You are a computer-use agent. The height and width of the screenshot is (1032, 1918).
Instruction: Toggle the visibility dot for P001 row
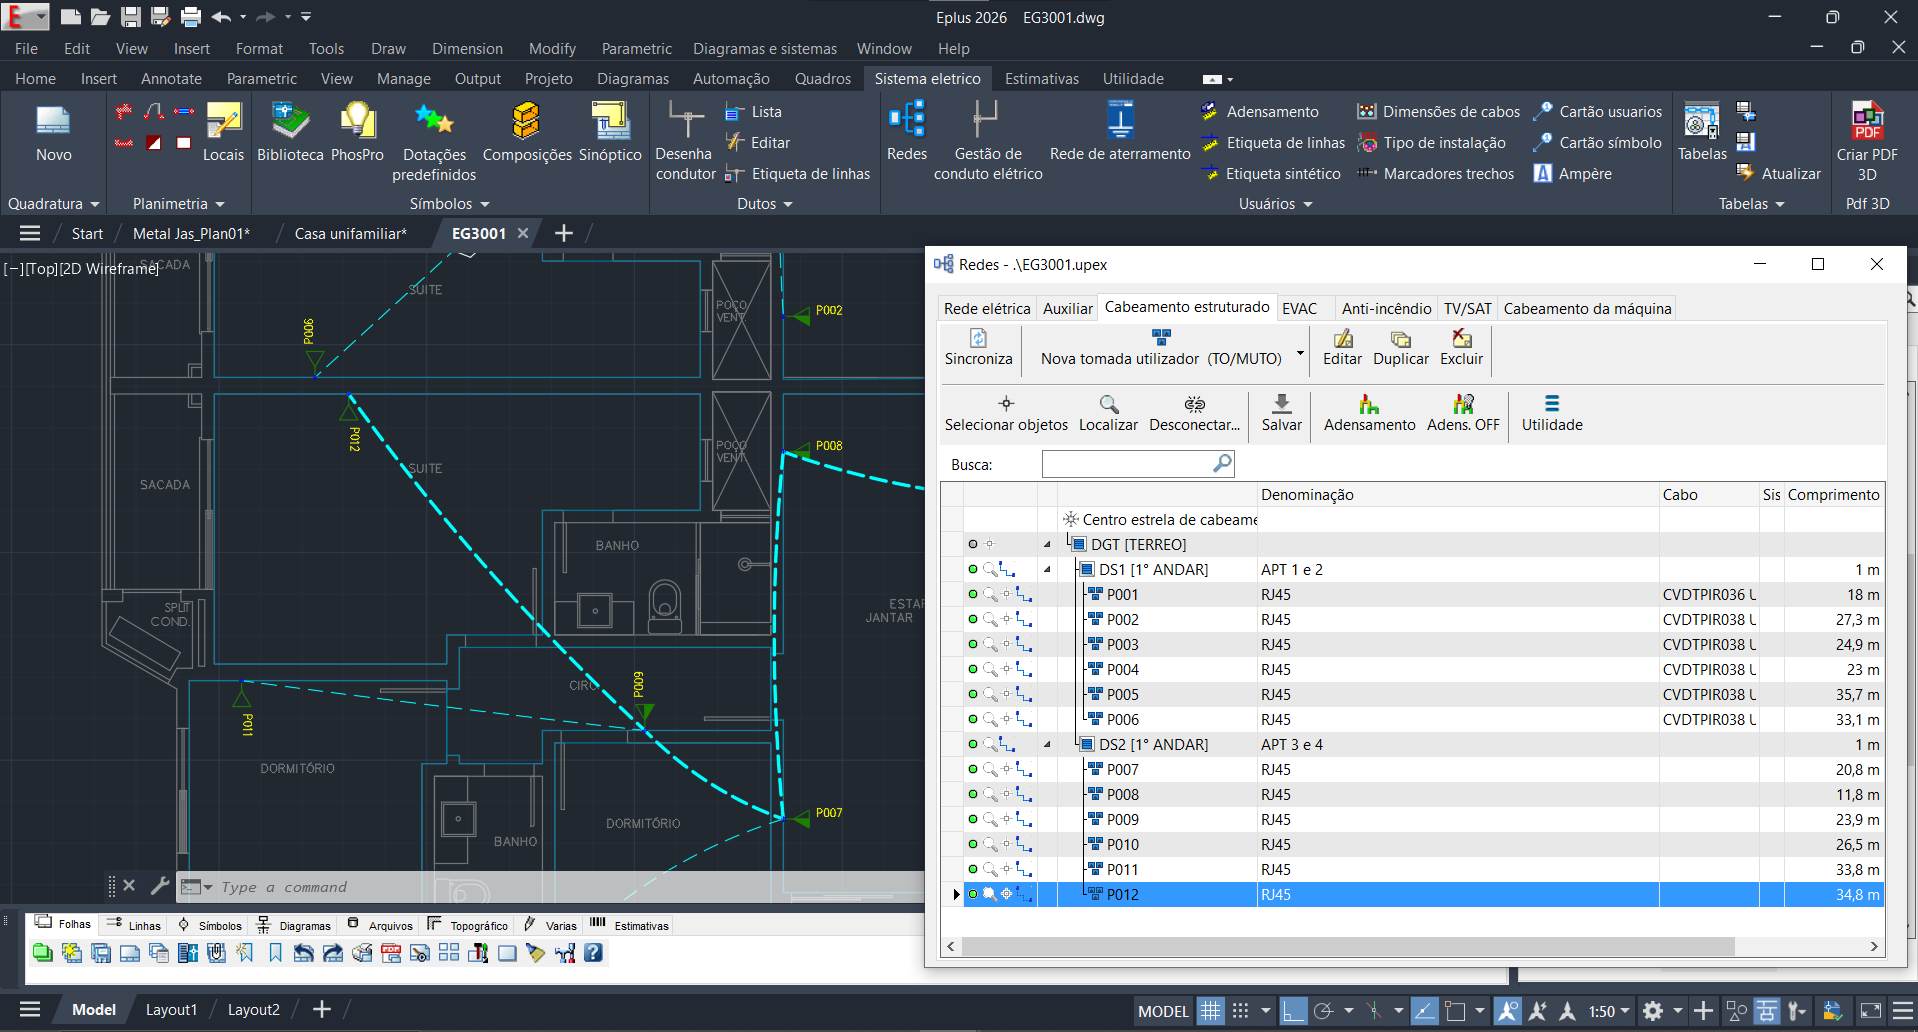(x=973, y=595)
